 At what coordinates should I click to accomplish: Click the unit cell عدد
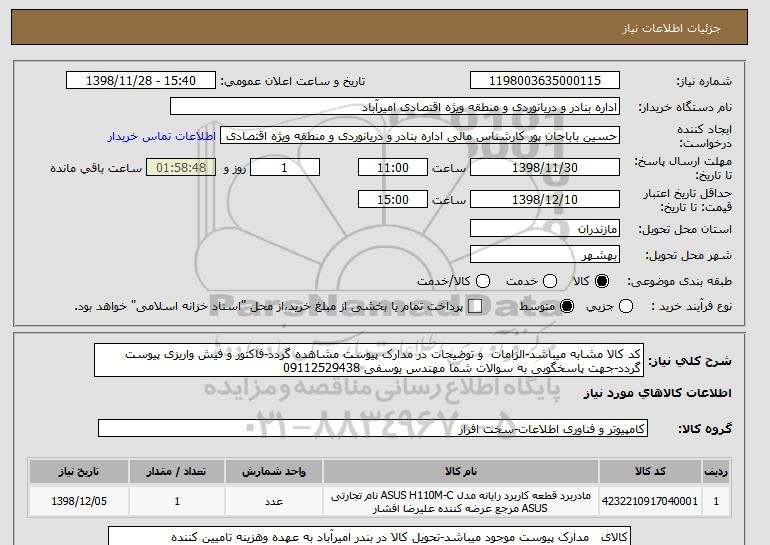coord(274,501)
